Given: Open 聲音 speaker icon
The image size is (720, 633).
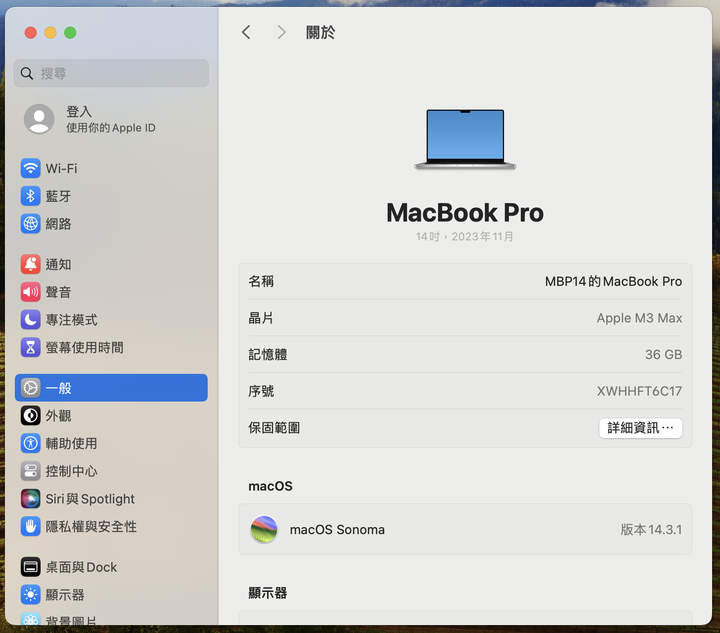Looking at the screenshot, I should click(x=30, y=291).
